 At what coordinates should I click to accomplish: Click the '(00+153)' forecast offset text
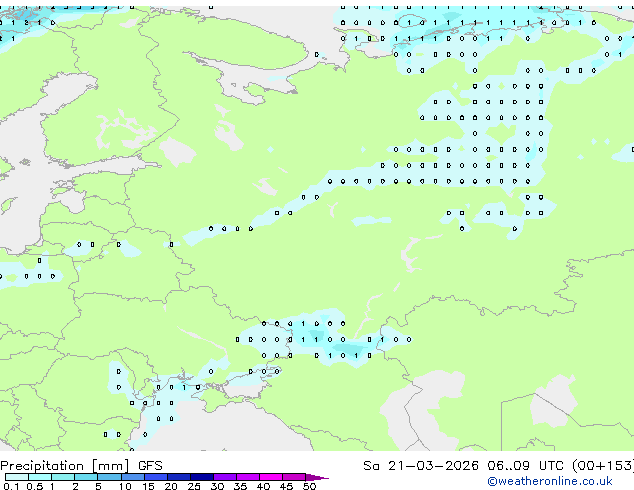click(x=603, y=466)
